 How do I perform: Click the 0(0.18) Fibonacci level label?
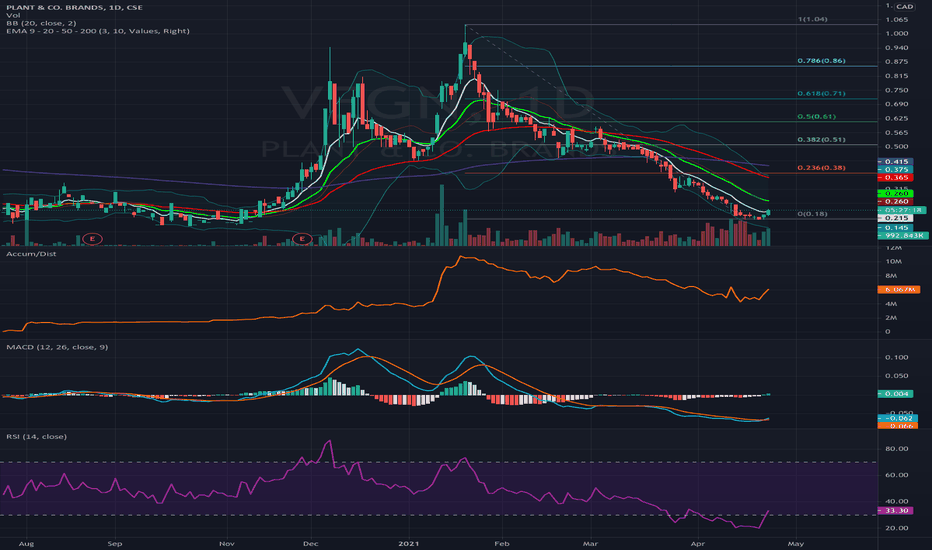[812, 213]
